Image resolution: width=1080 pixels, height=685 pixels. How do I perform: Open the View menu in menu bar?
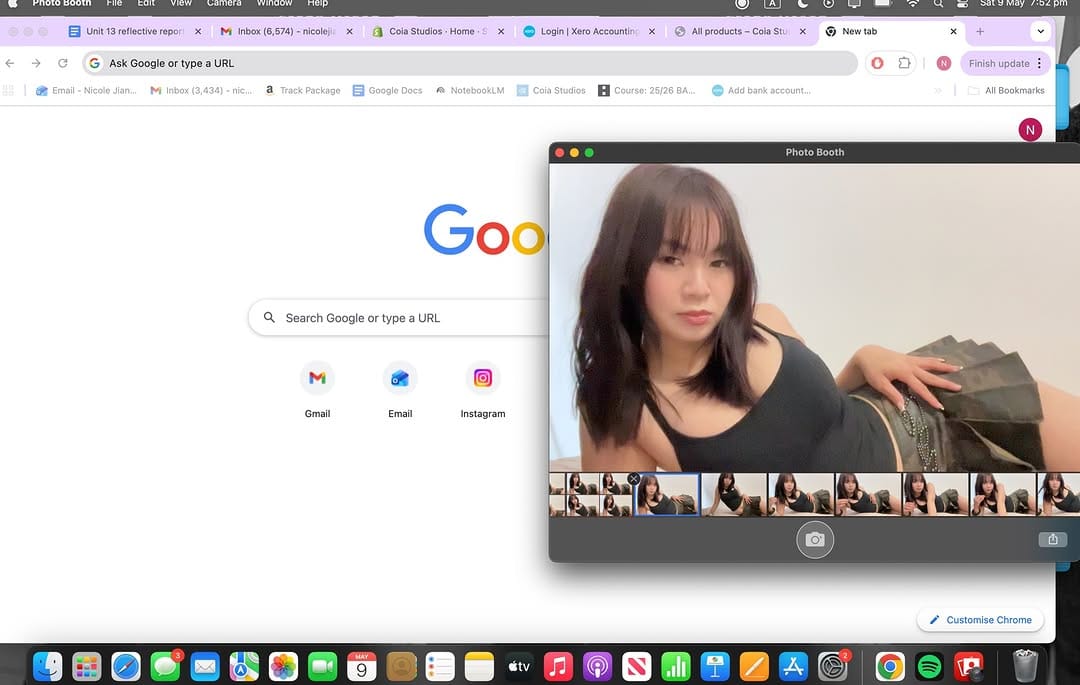(180, 3)
